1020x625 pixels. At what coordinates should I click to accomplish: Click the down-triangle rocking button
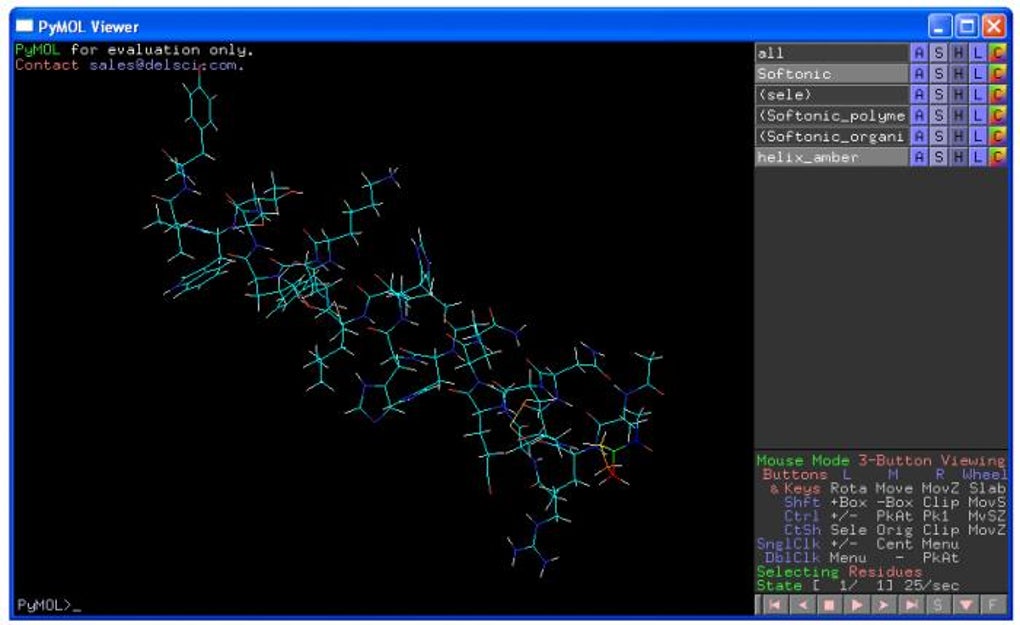coord(965,605)
